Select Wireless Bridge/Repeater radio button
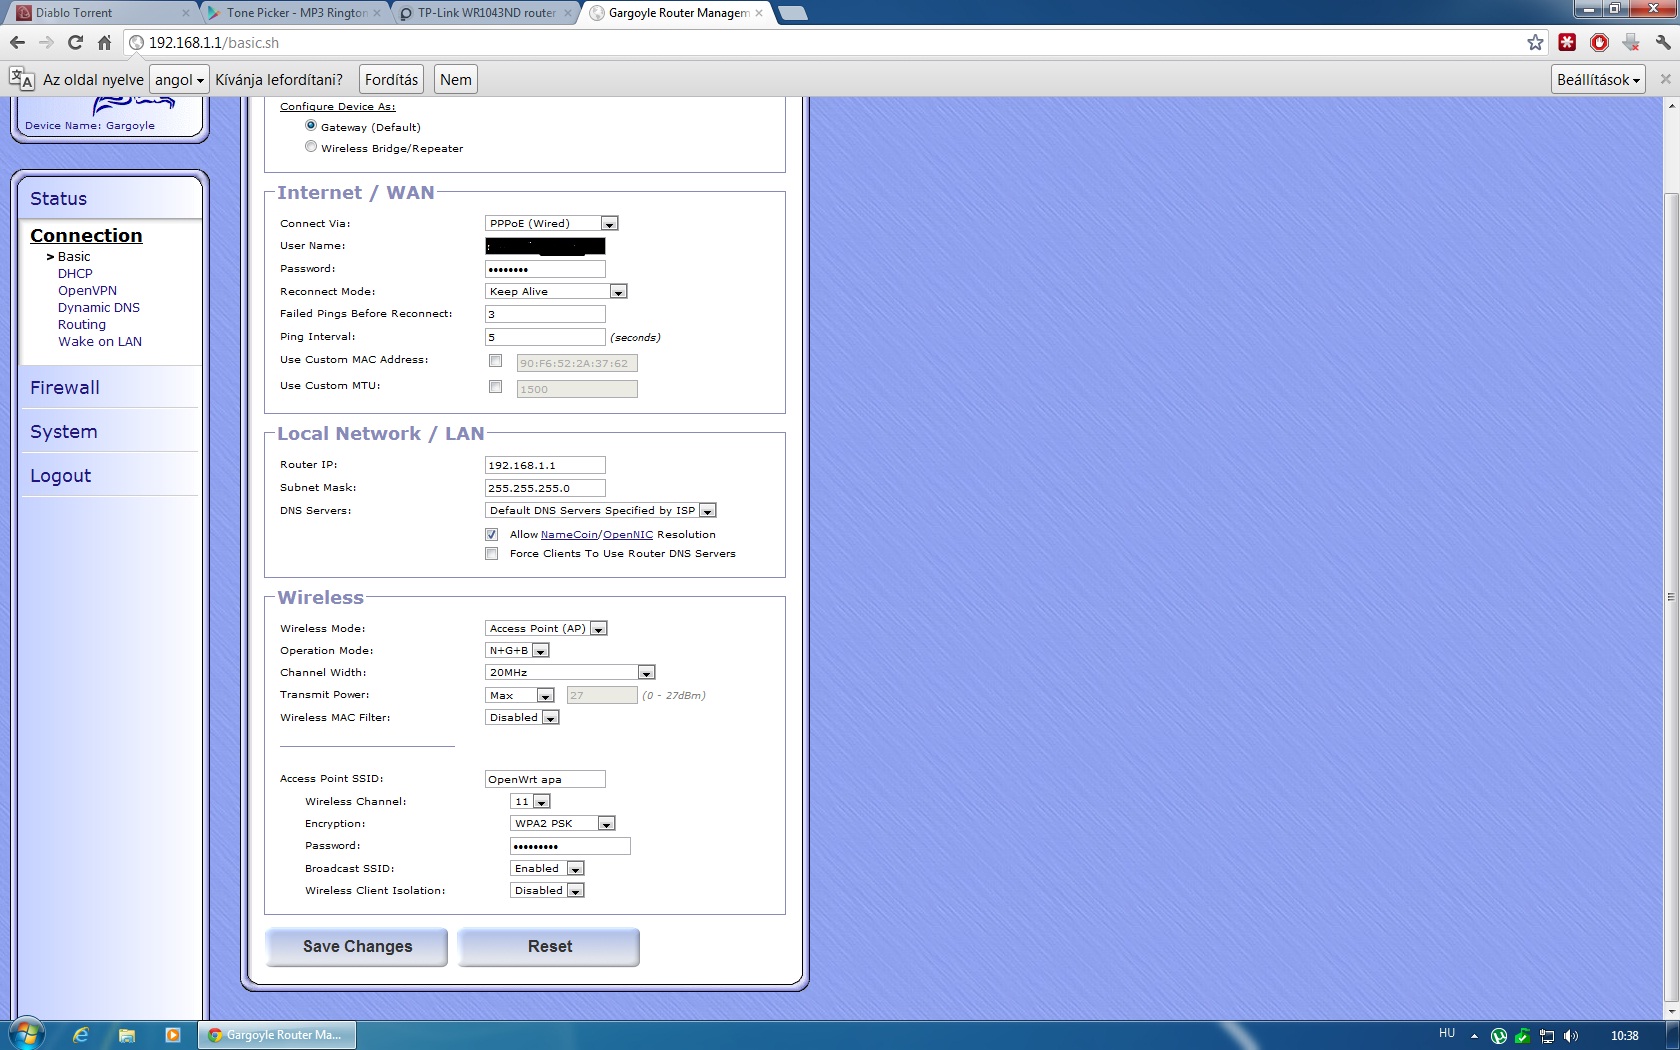 pos(311,147)
